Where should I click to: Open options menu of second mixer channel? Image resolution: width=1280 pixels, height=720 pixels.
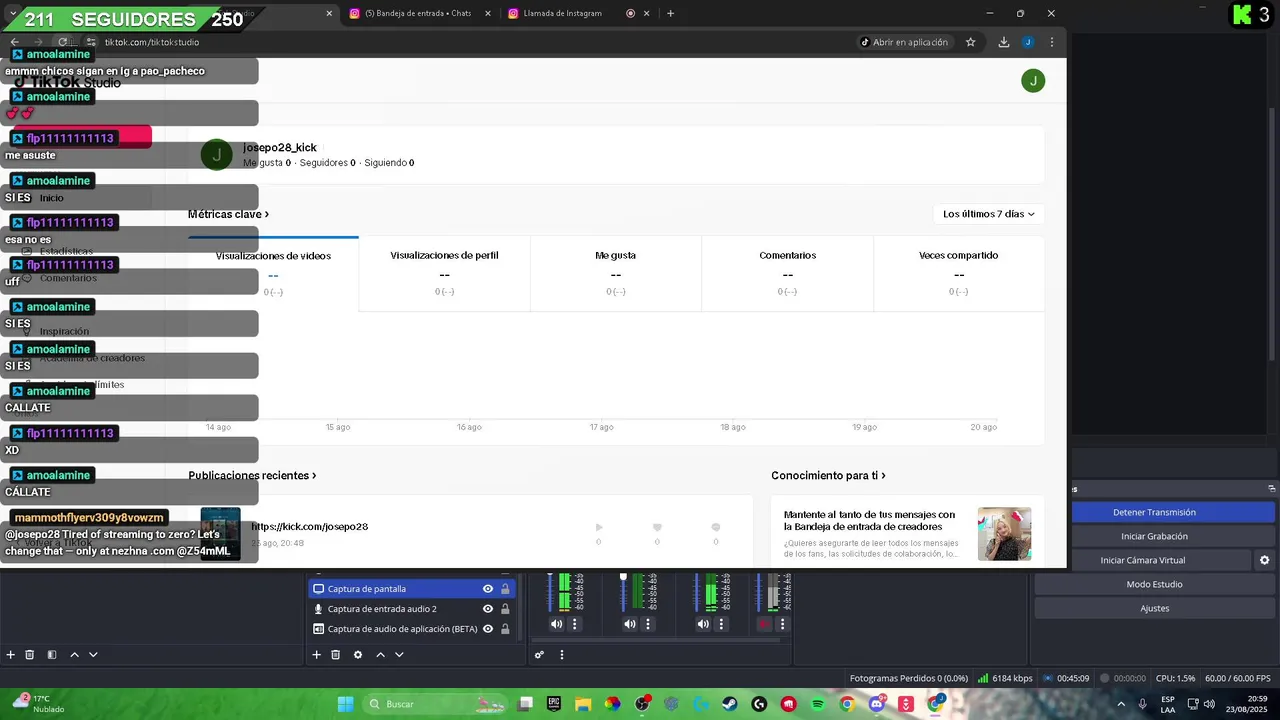[648, 624]
